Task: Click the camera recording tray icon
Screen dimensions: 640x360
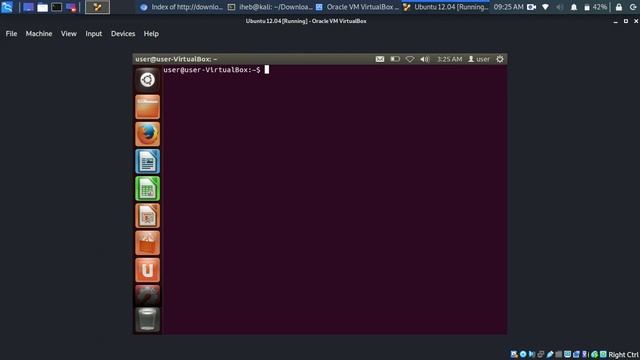Action: pyautogui.click(x=531, y=7)
